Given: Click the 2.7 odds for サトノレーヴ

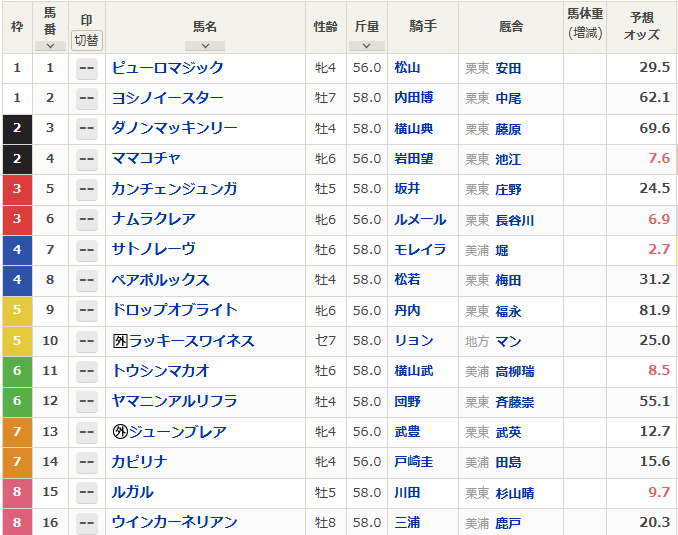Looking at the screenshot, I should point(658,250).
